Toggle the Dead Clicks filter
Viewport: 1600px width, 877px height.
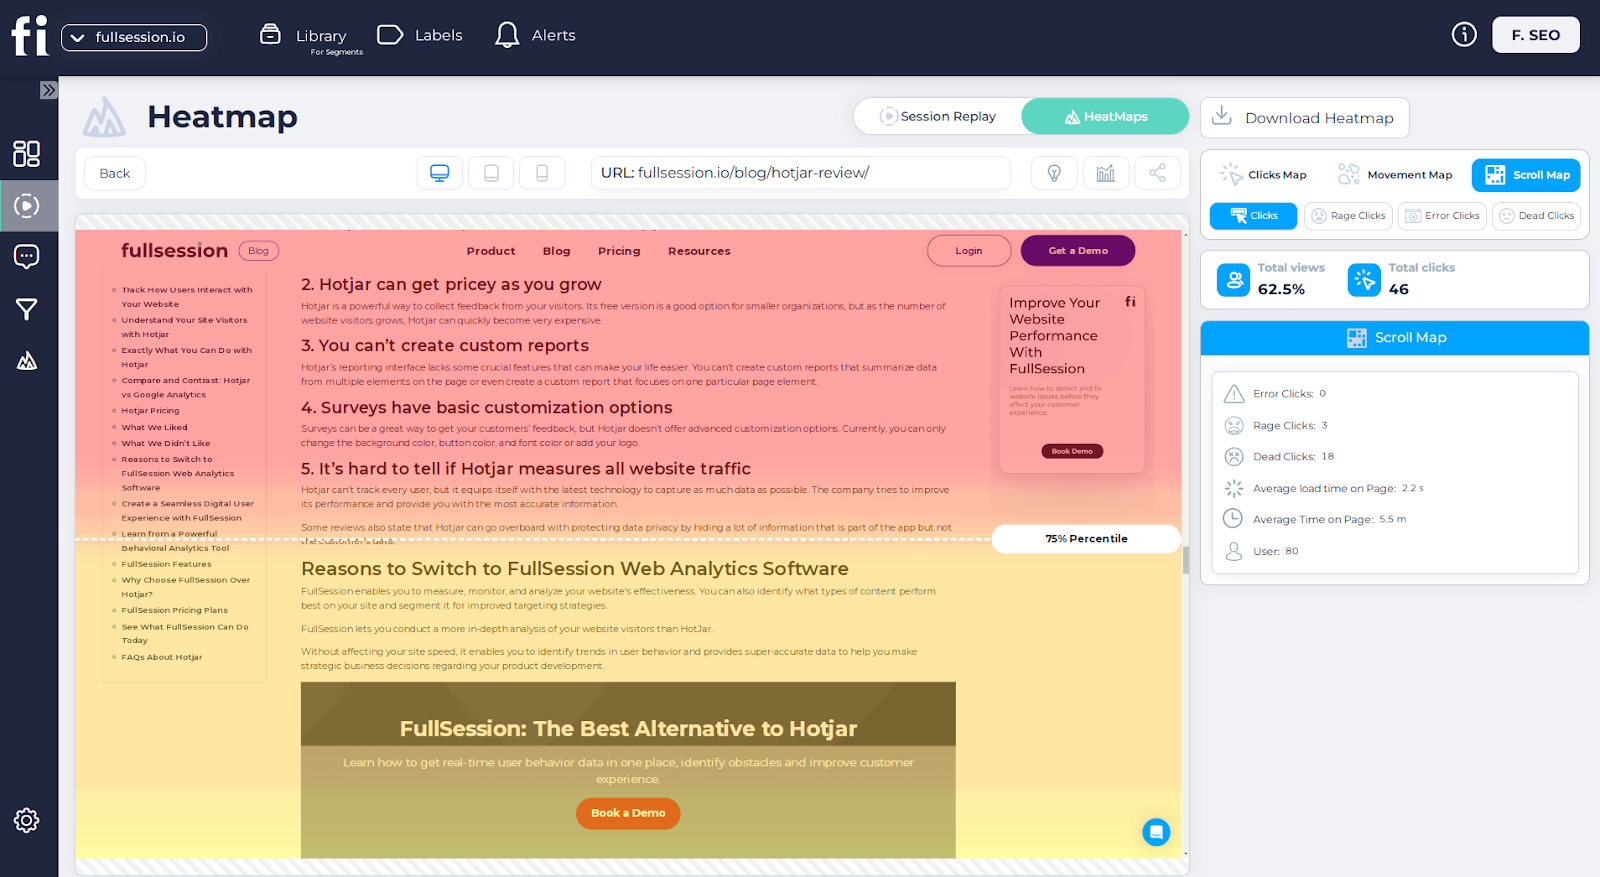coord(1536,216)
